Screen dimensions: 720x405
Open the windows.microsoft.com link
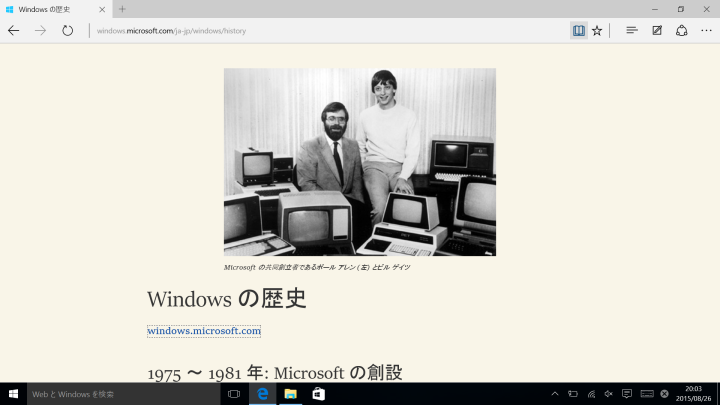204,331
